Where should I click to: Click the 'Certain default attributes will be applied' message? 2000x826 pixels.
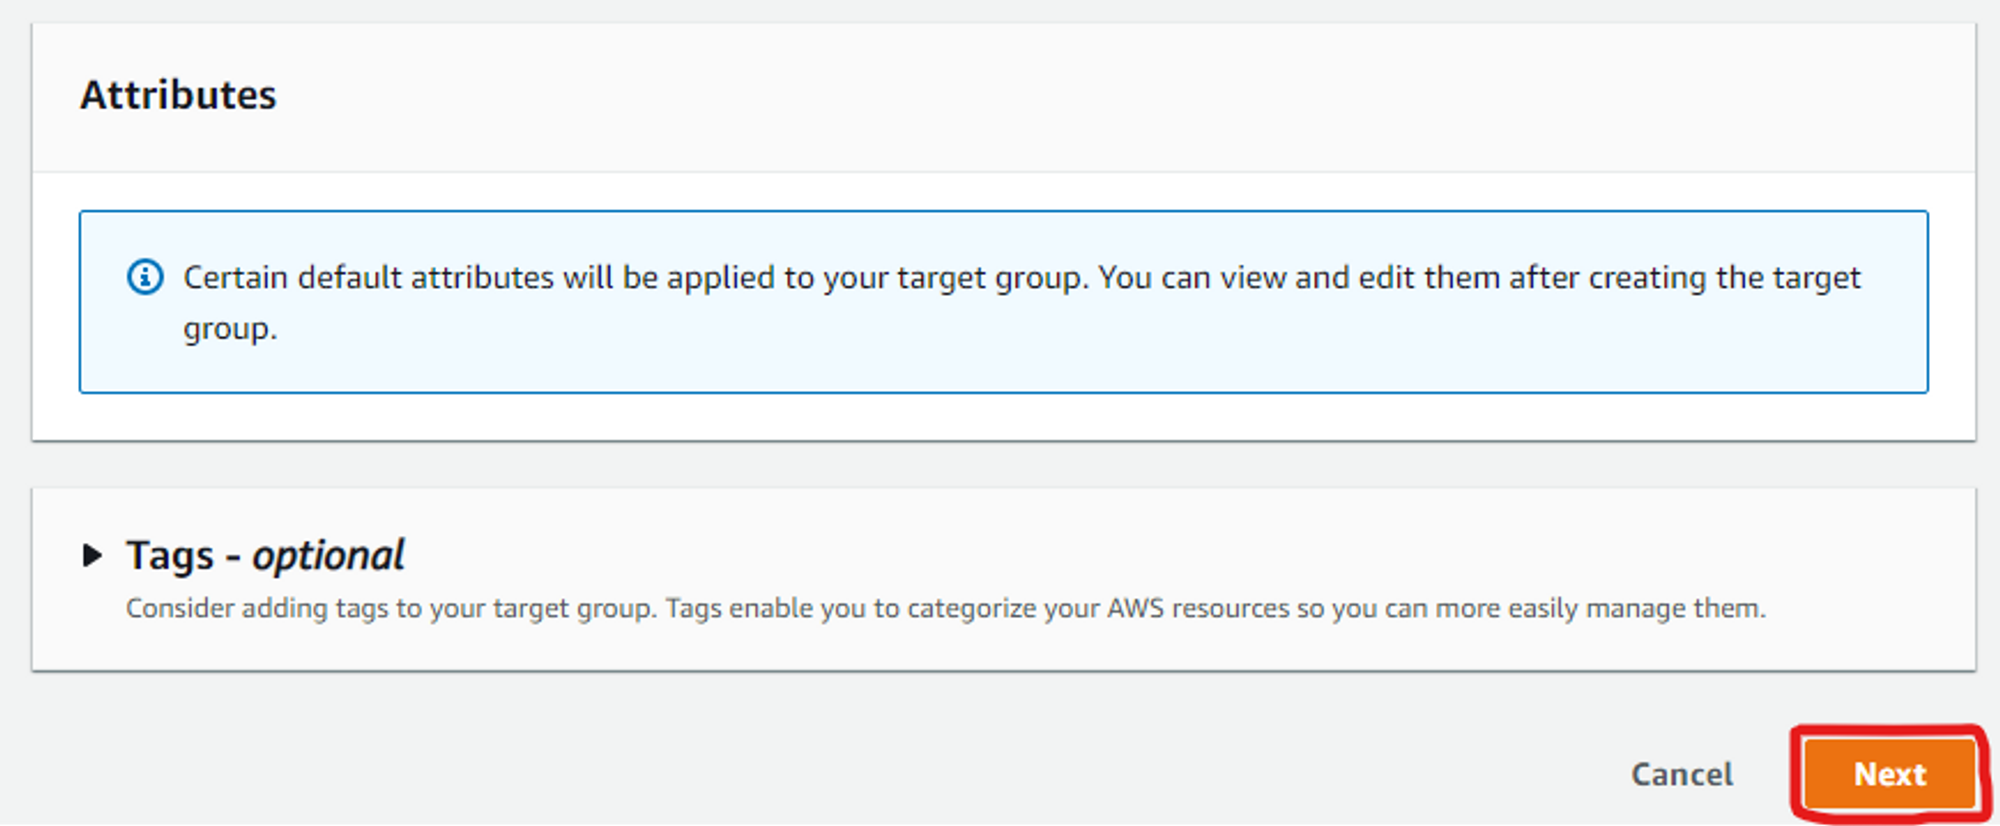pyautogui.click(x=1021, y=302)
